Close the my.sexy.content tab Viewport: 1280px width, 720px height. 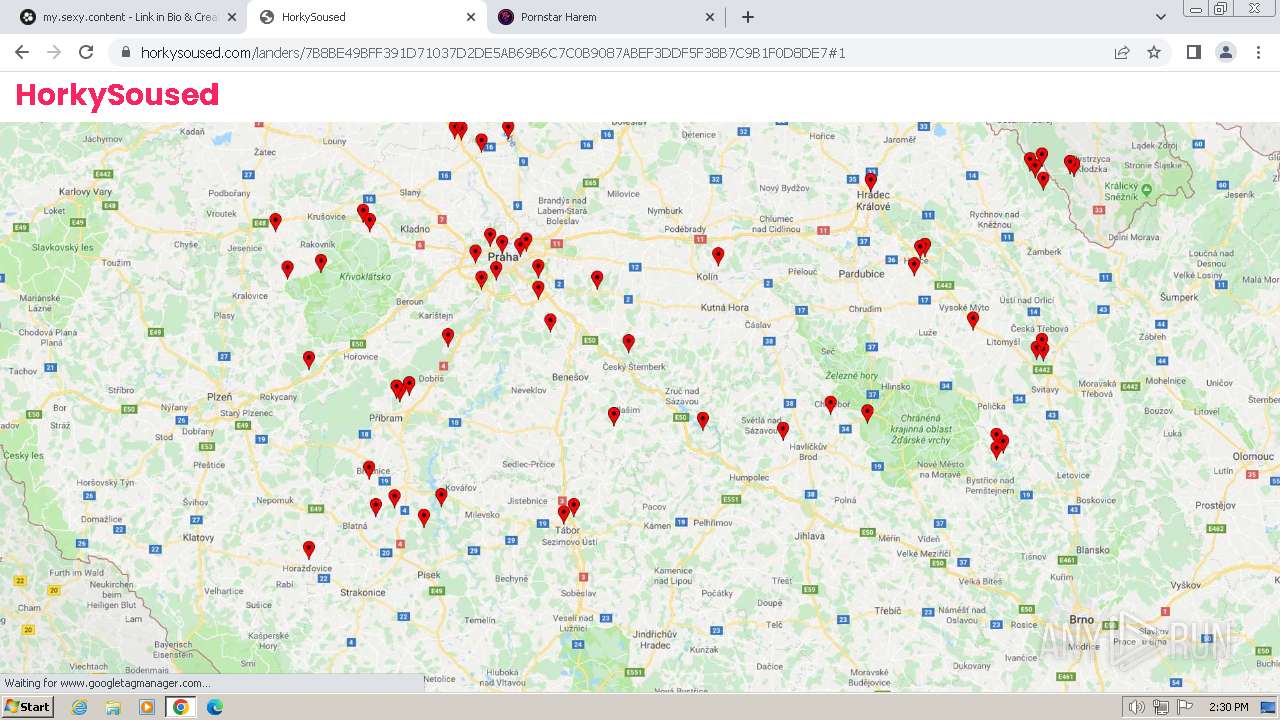(x=232, y=17)
